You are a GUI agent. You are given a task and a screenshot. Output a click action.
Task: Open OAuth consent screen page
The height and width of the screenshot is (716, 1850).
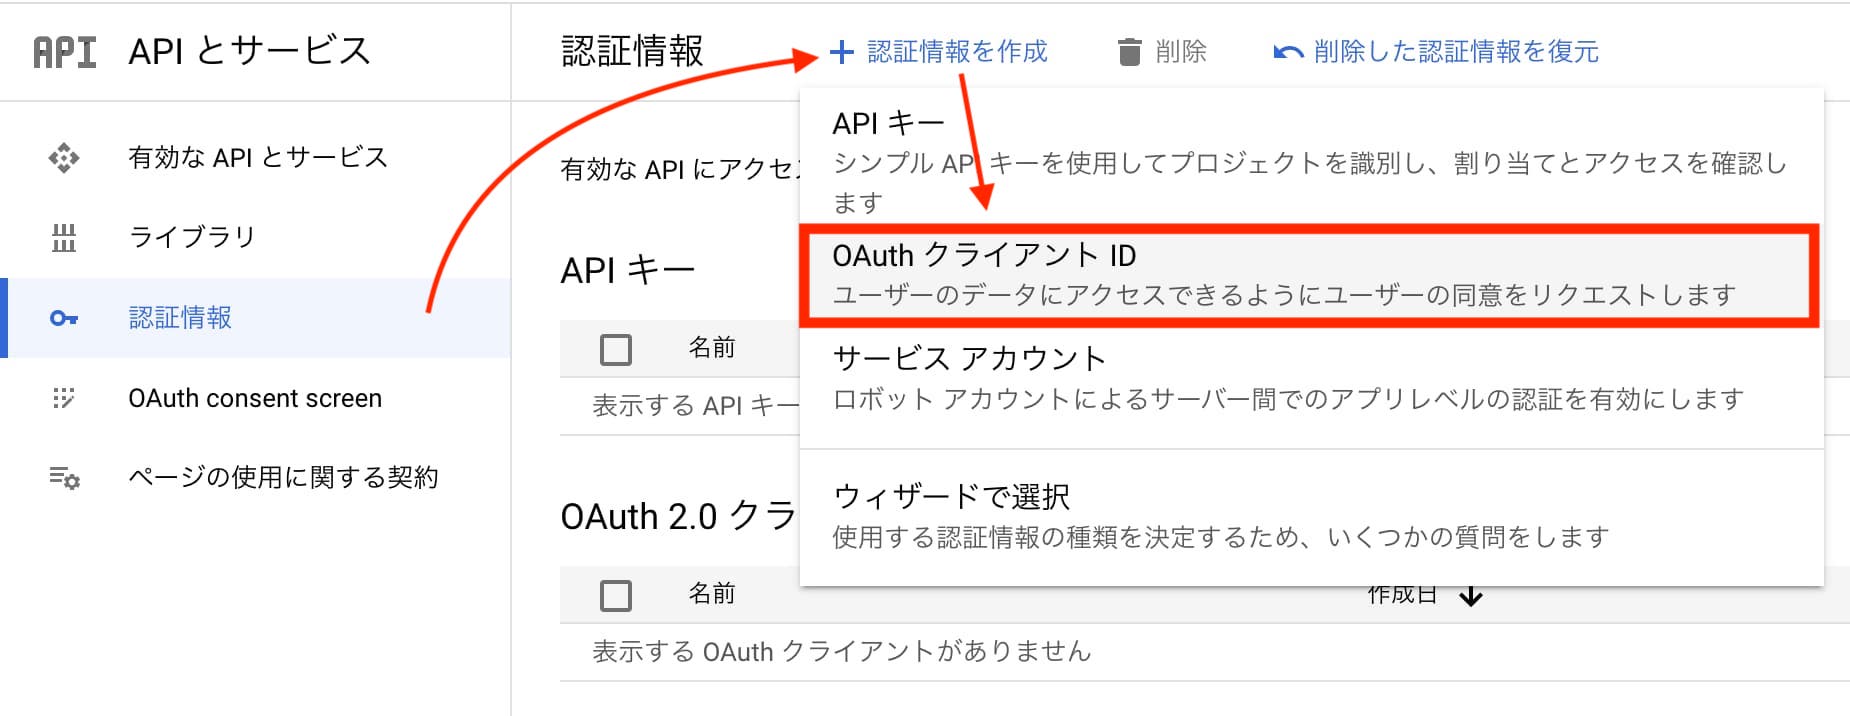point(255,398)
